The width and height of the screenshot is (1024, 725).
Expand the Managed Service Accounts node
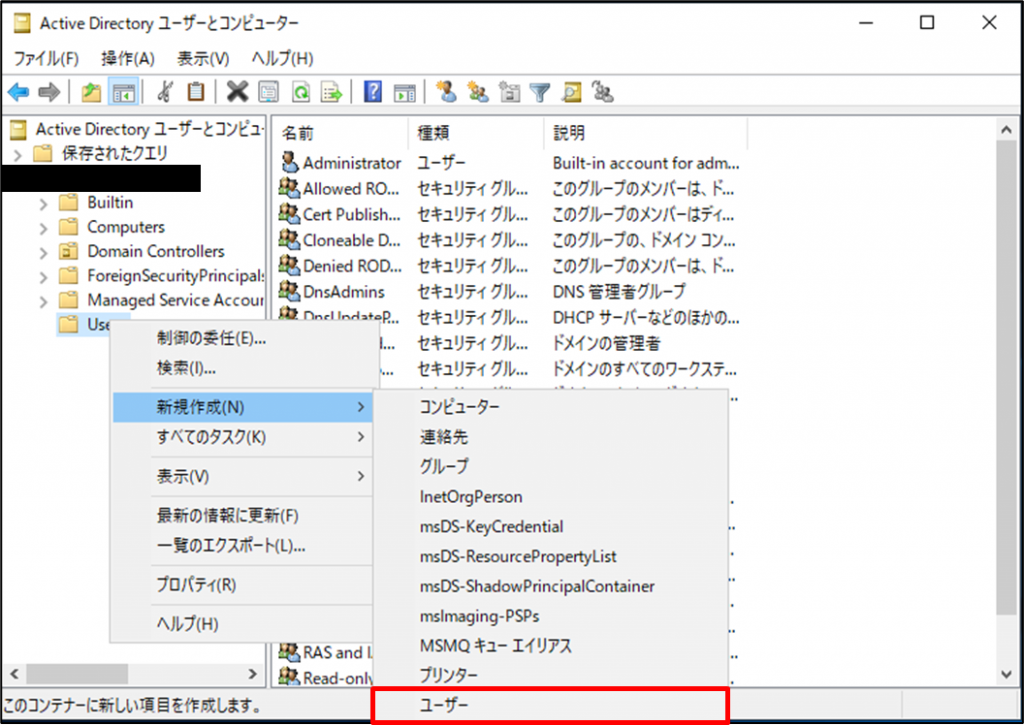(x=43, y=302)
